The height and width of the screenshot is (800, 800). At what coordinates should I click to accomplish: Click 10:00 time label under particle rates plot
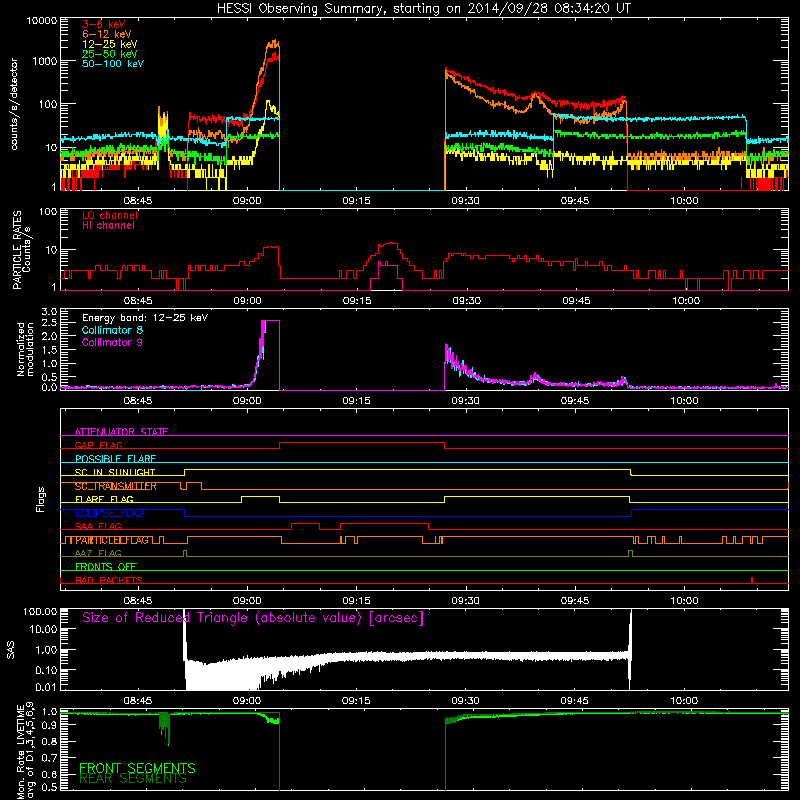click(685, 301)
